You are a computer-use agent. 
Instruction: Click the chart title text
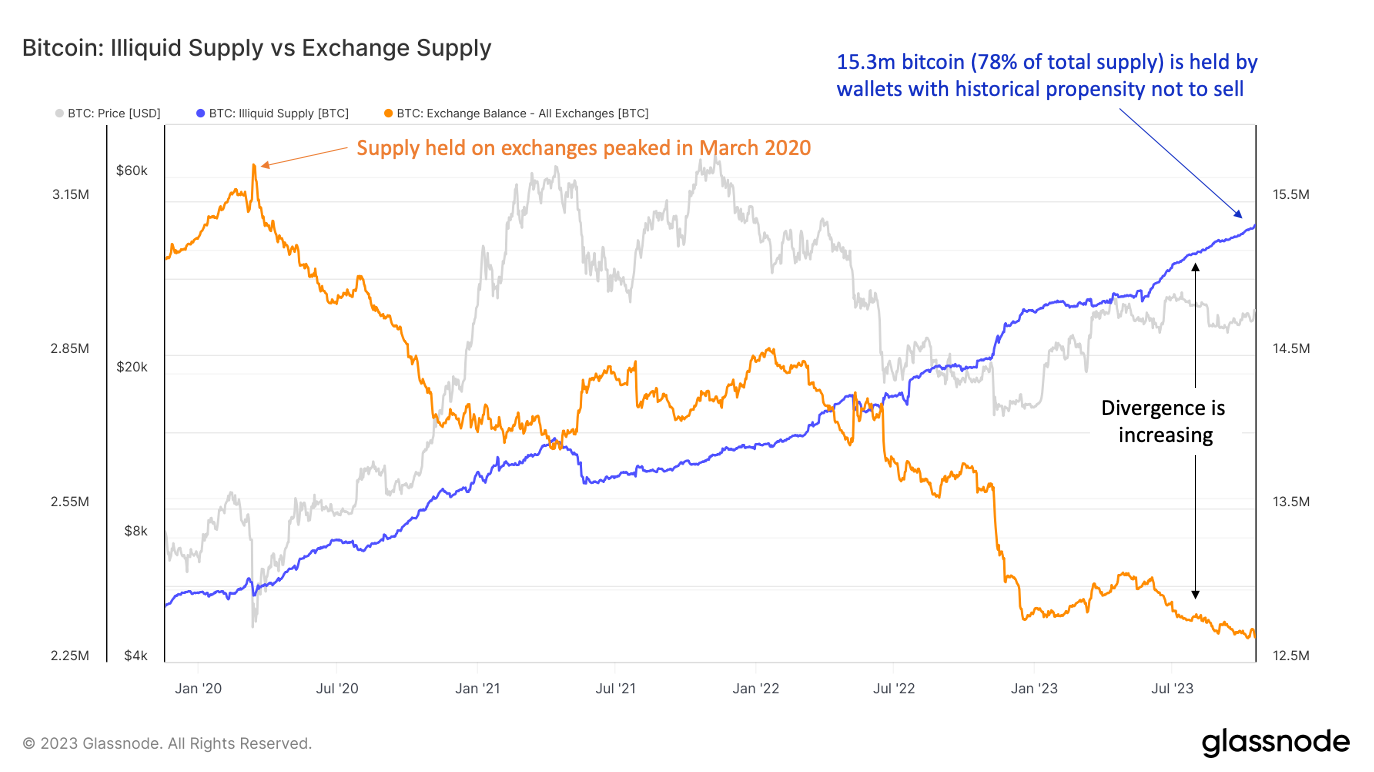(256, 48)
